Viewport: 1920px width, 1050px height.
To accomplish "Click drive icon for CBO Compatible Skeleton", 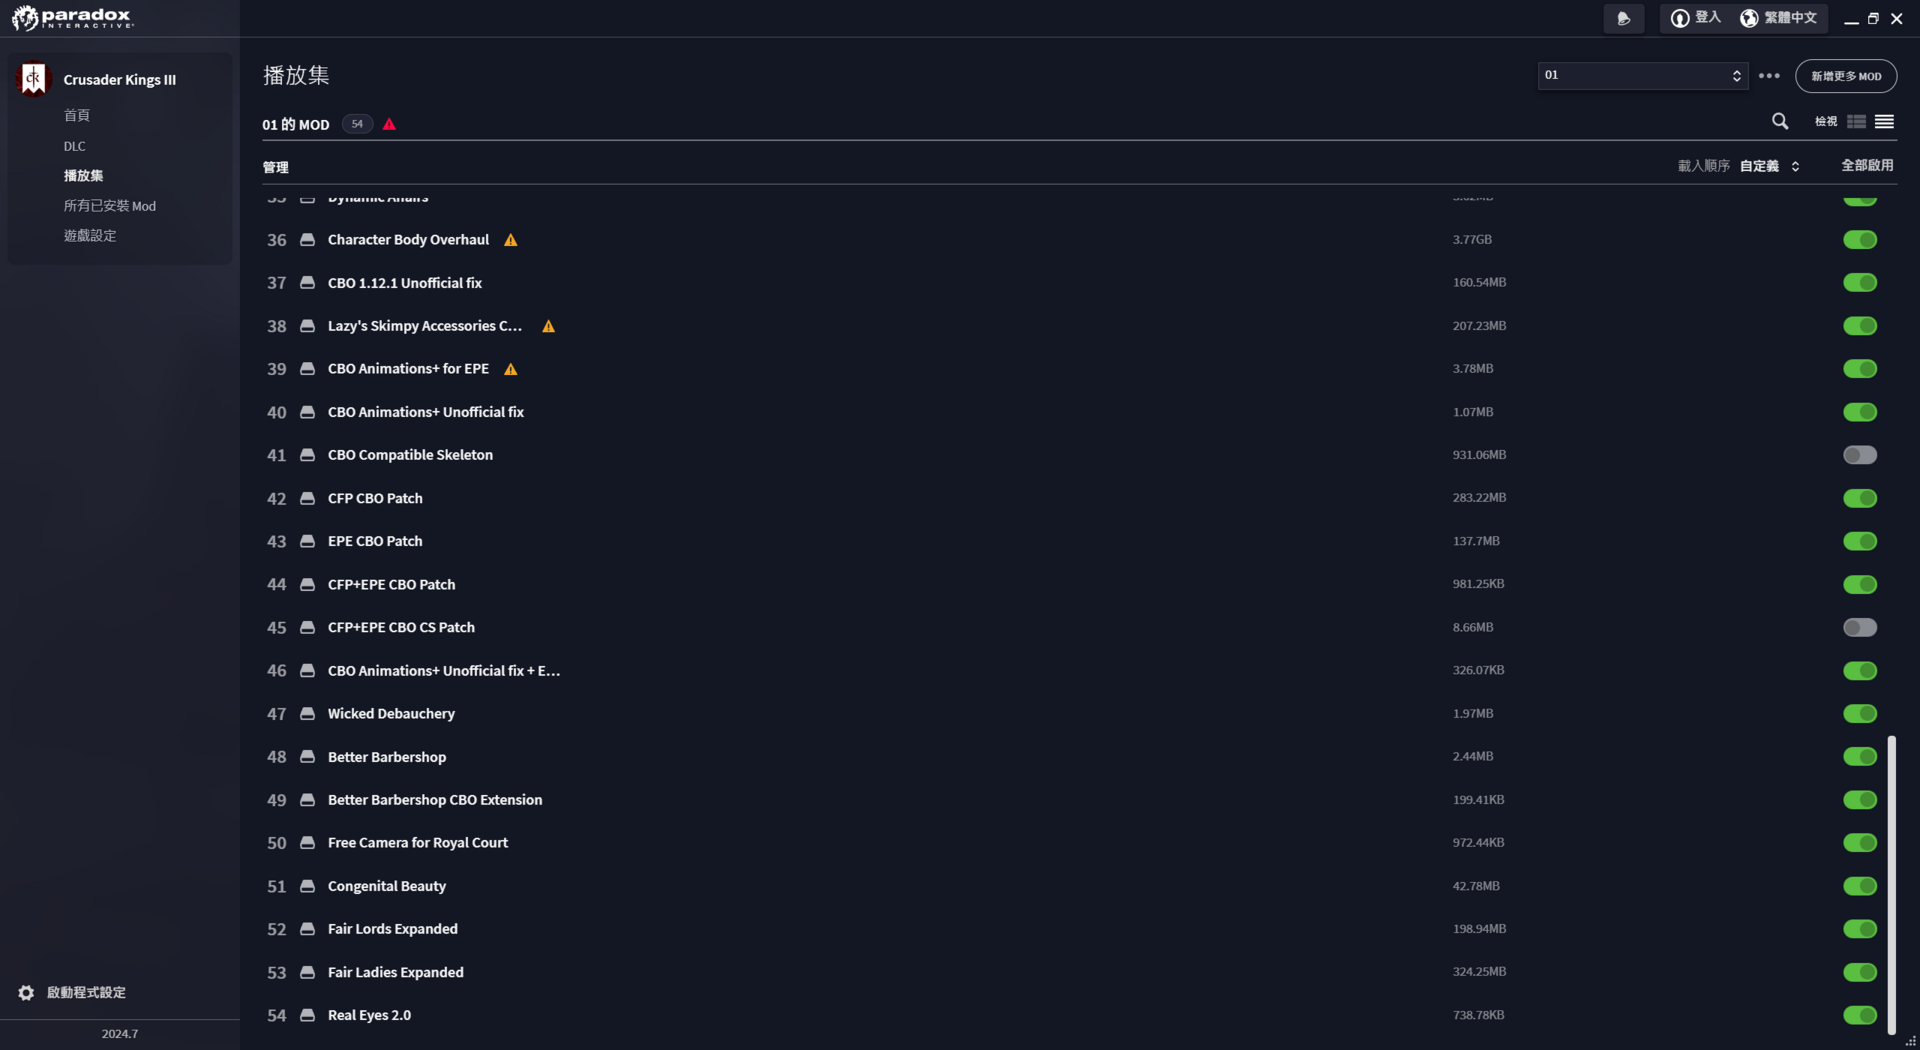I will point(308,455).
